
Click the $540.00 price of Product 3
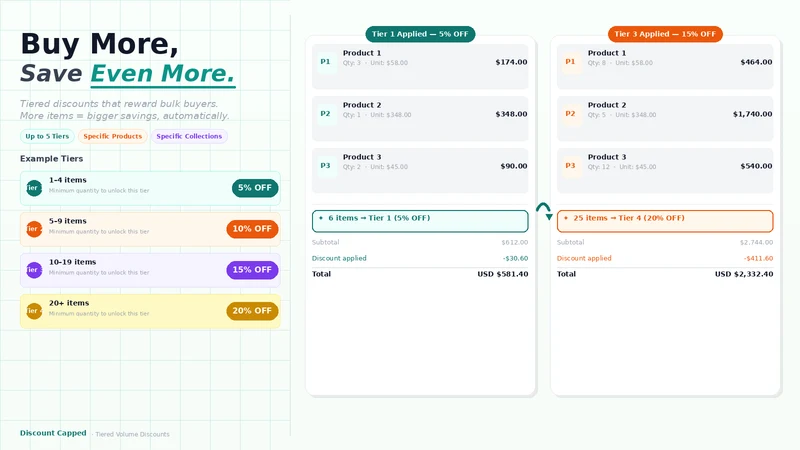tap(756, 166)
